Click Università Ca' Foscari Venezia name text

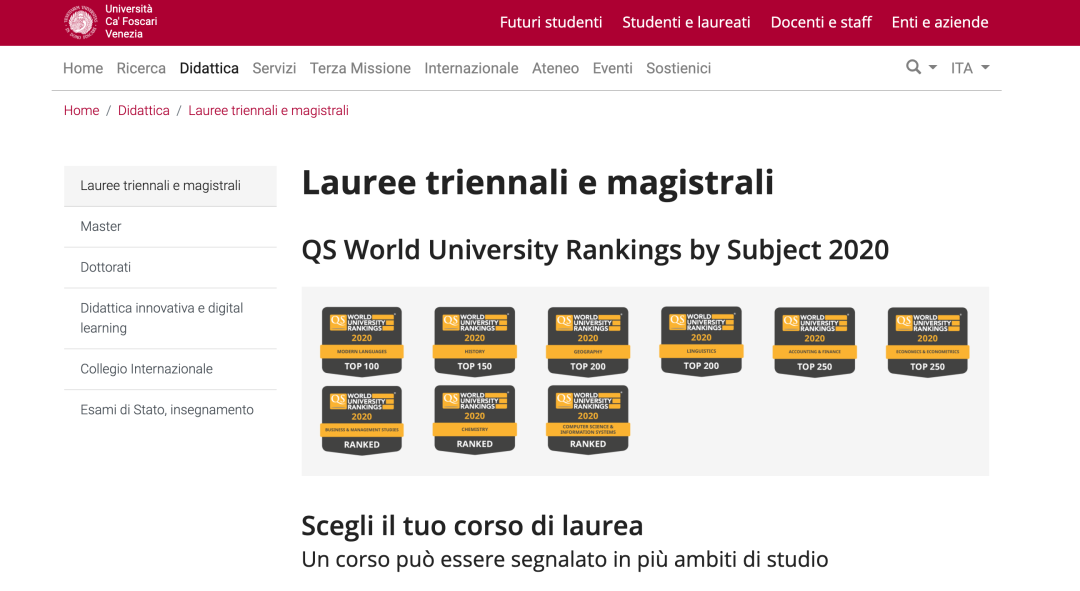(131, 21)
